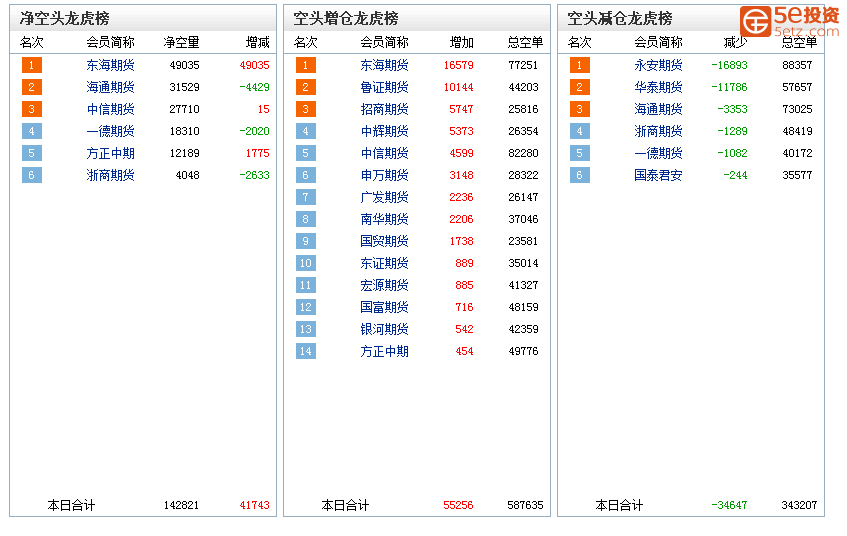Open 招商期货 member link
Image resolution: width=847 pixels, height=536 pixels.
pos(384,109)
